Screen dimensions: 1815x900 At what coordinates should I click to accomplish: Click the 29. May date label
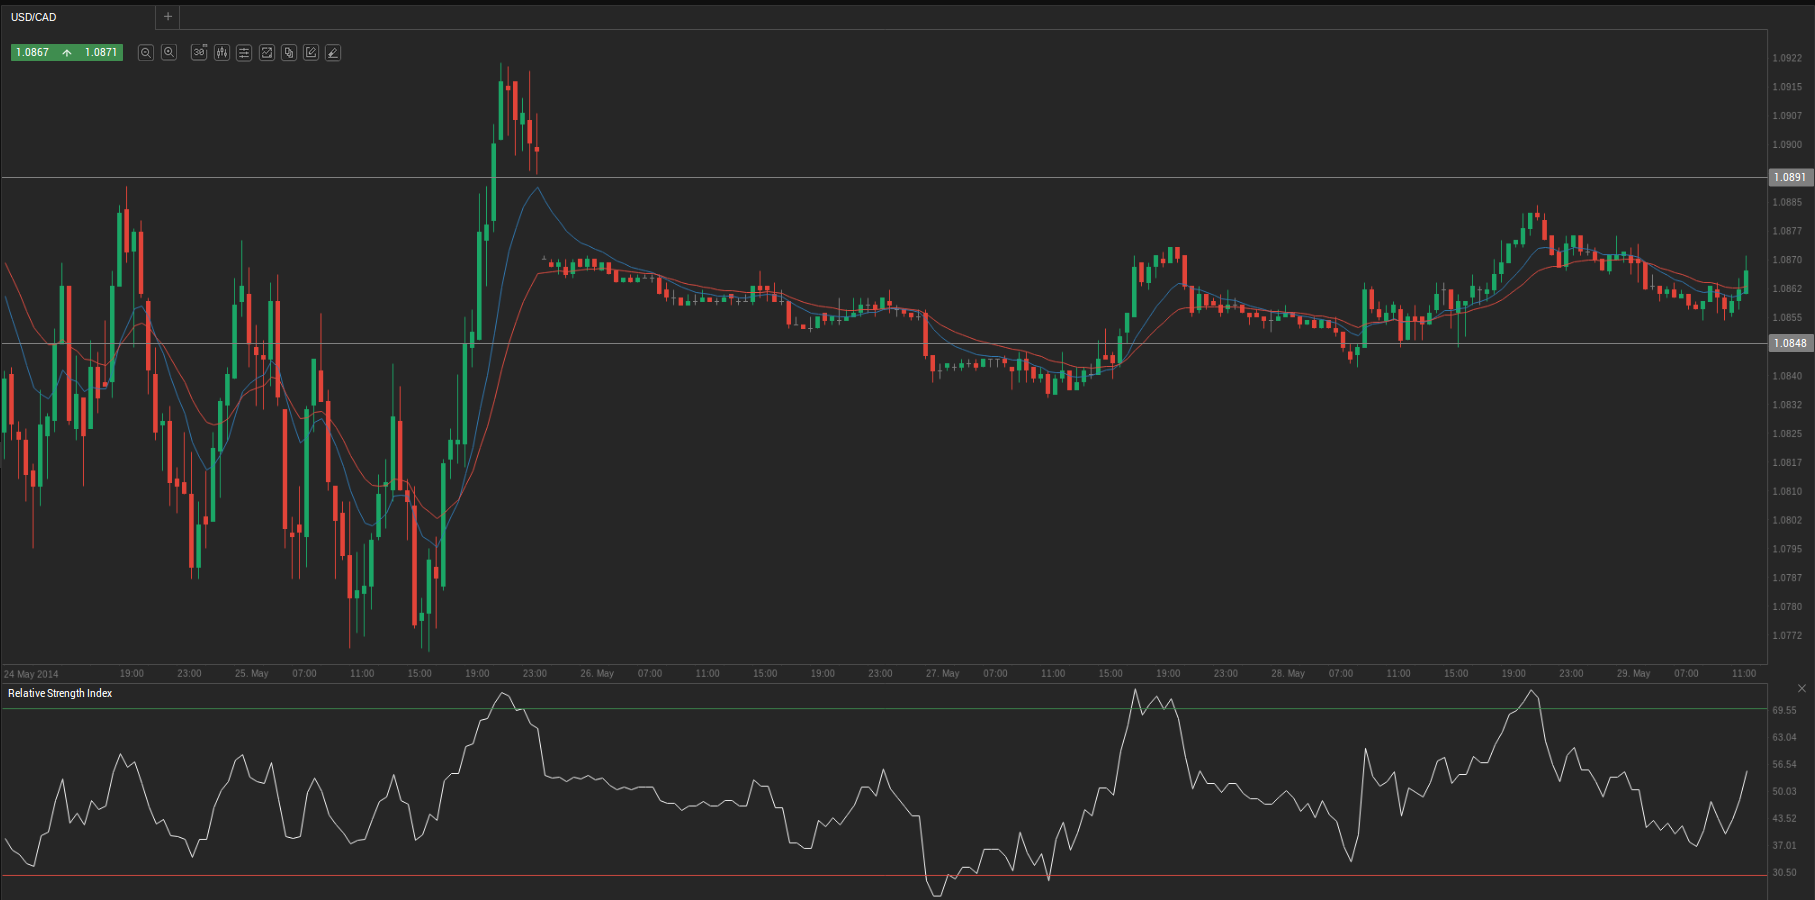click(x=1634, y=674)
